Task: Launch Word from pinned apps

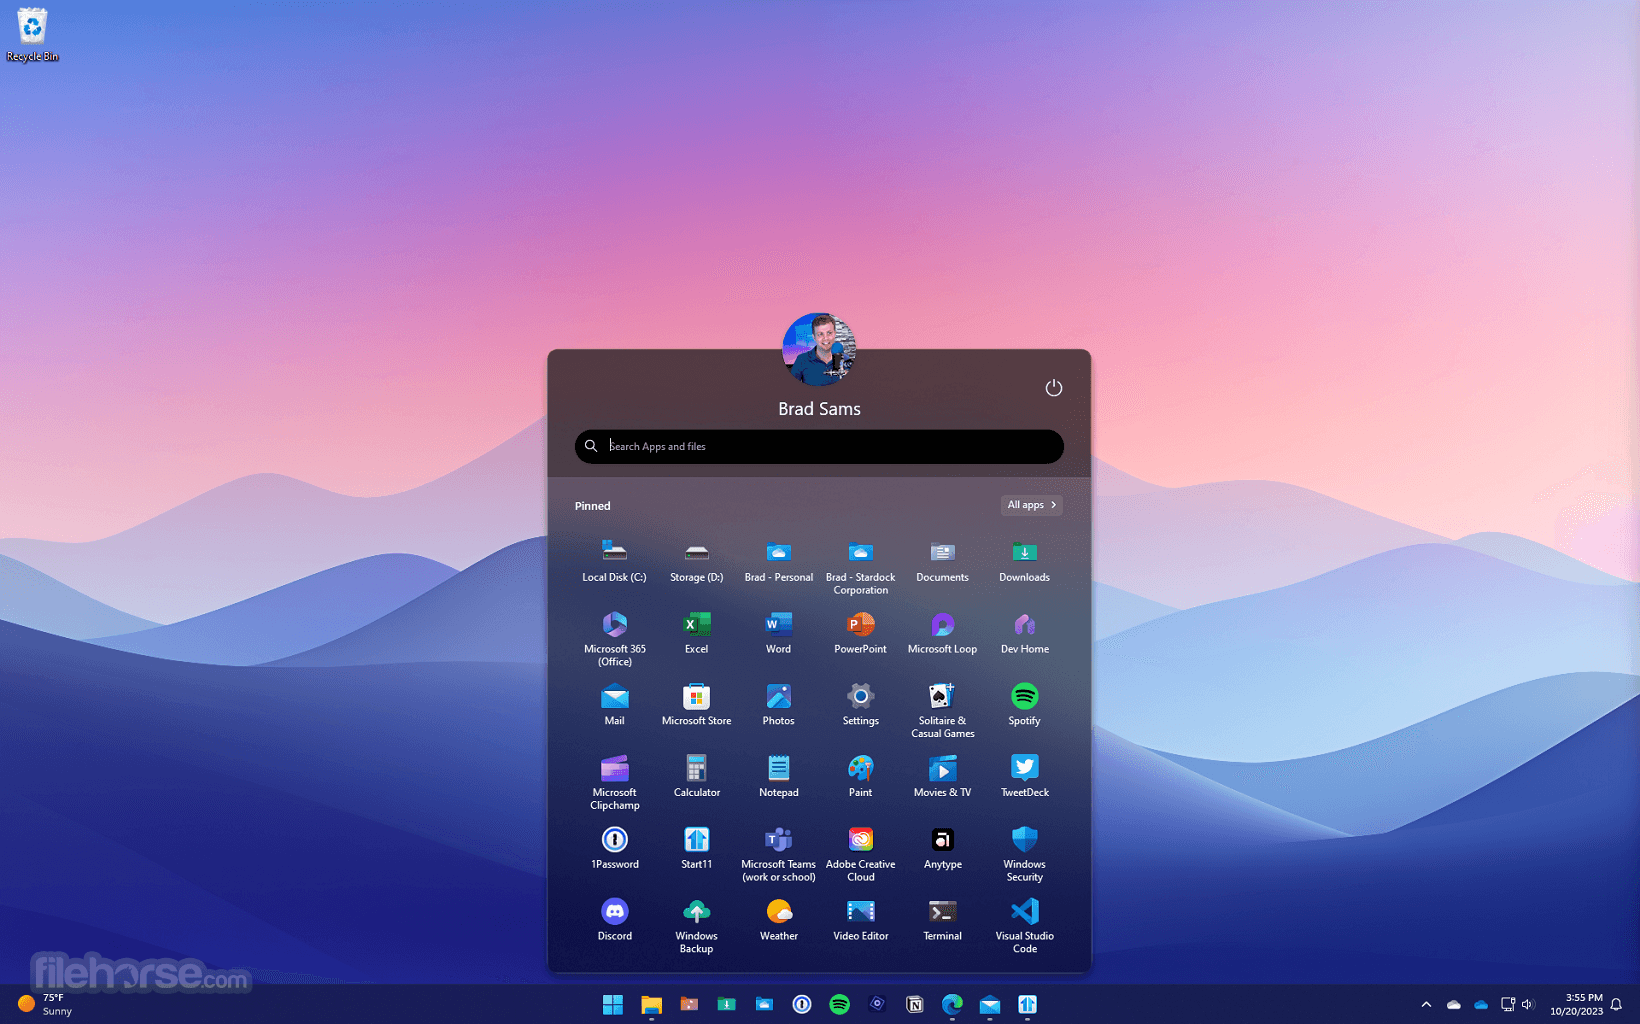Action: tap(778, 633)
